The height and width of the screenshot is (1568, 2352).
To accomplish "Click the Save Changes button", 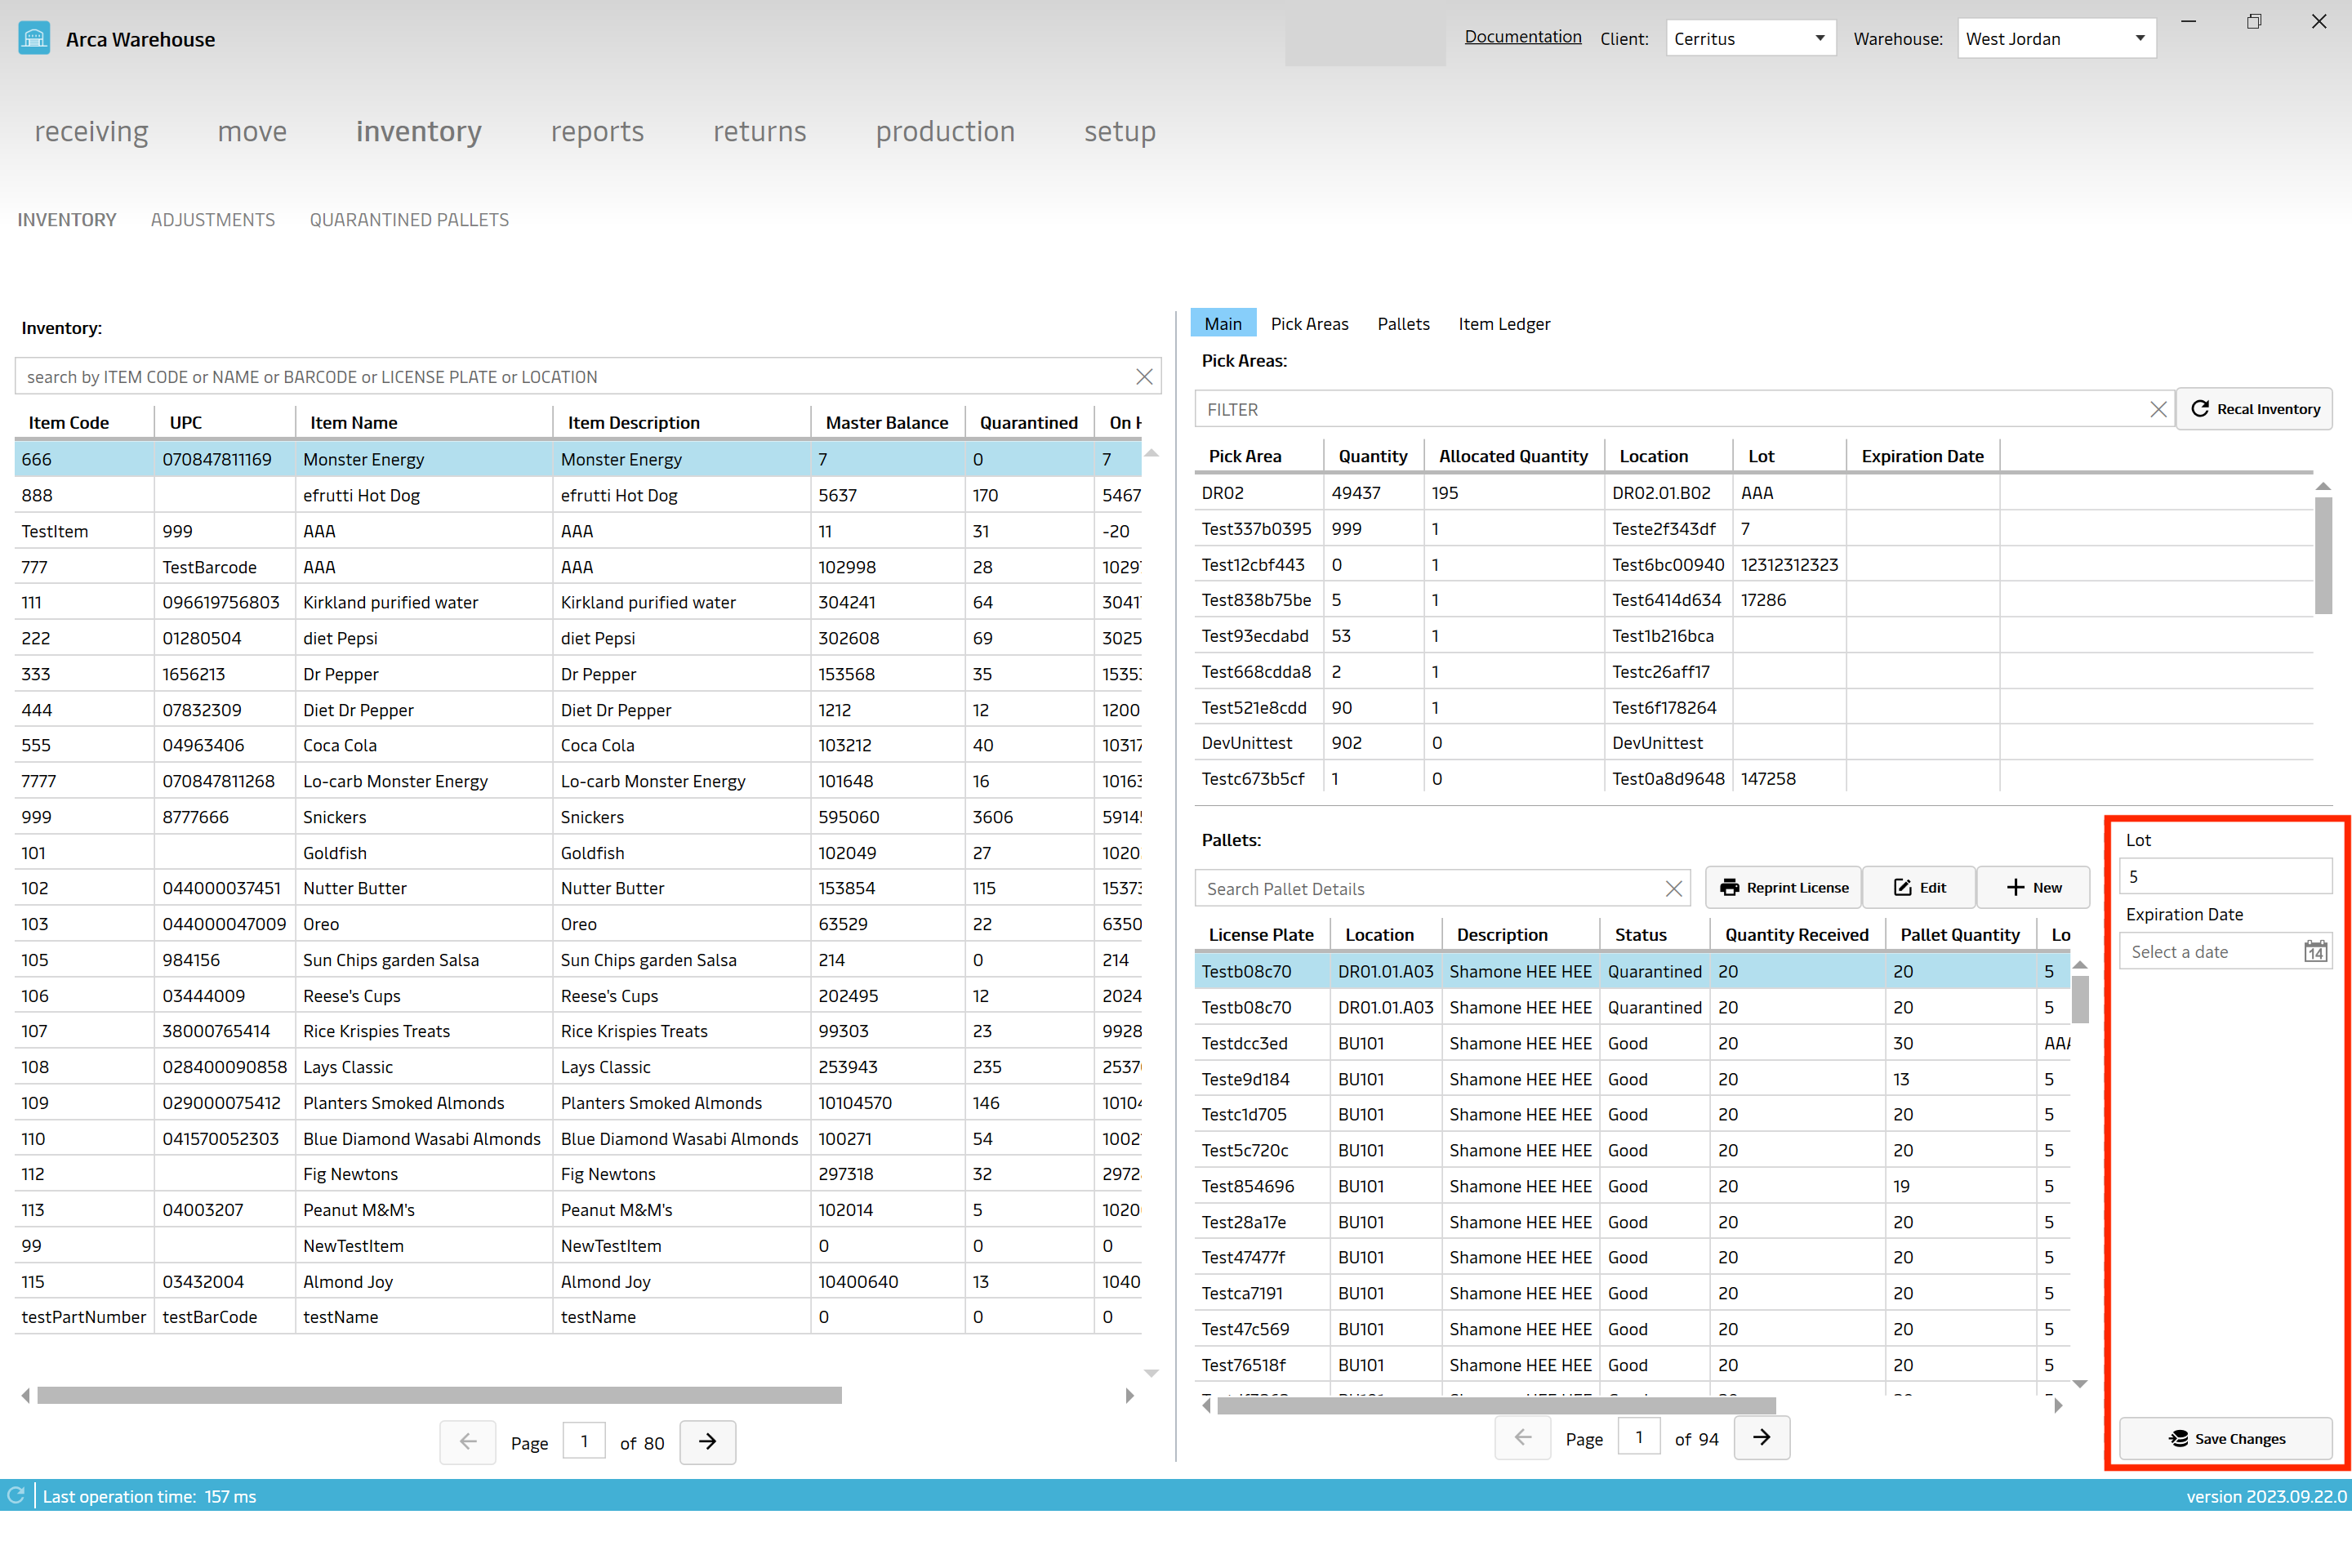I will coord(2226,1438).
